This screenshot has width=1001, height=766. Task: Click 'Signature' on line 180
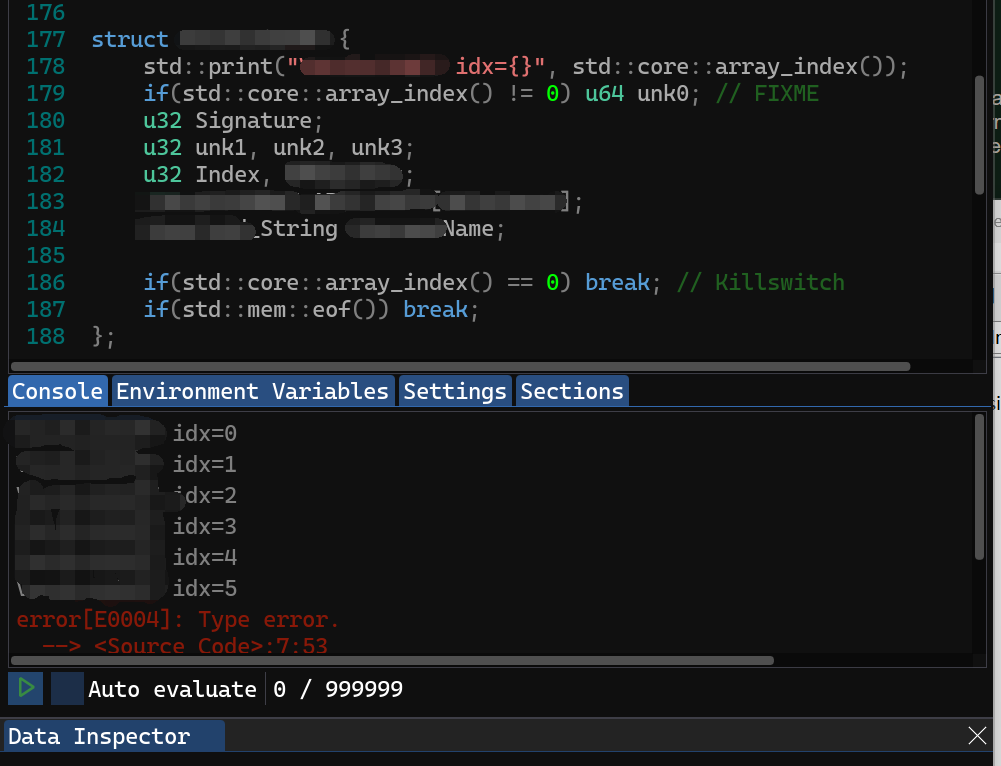[253, 121]
